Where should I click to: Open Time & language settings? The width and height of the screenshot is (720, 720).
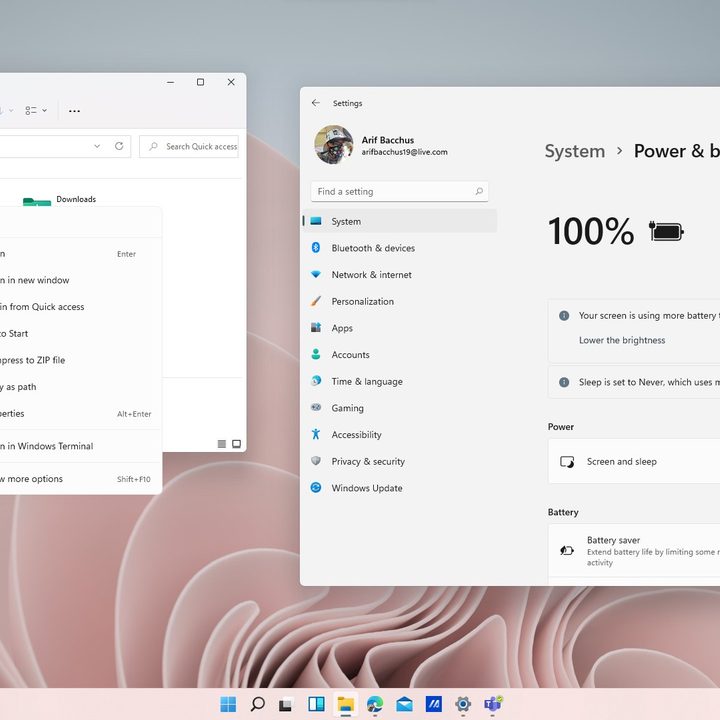tap(399, 381)
